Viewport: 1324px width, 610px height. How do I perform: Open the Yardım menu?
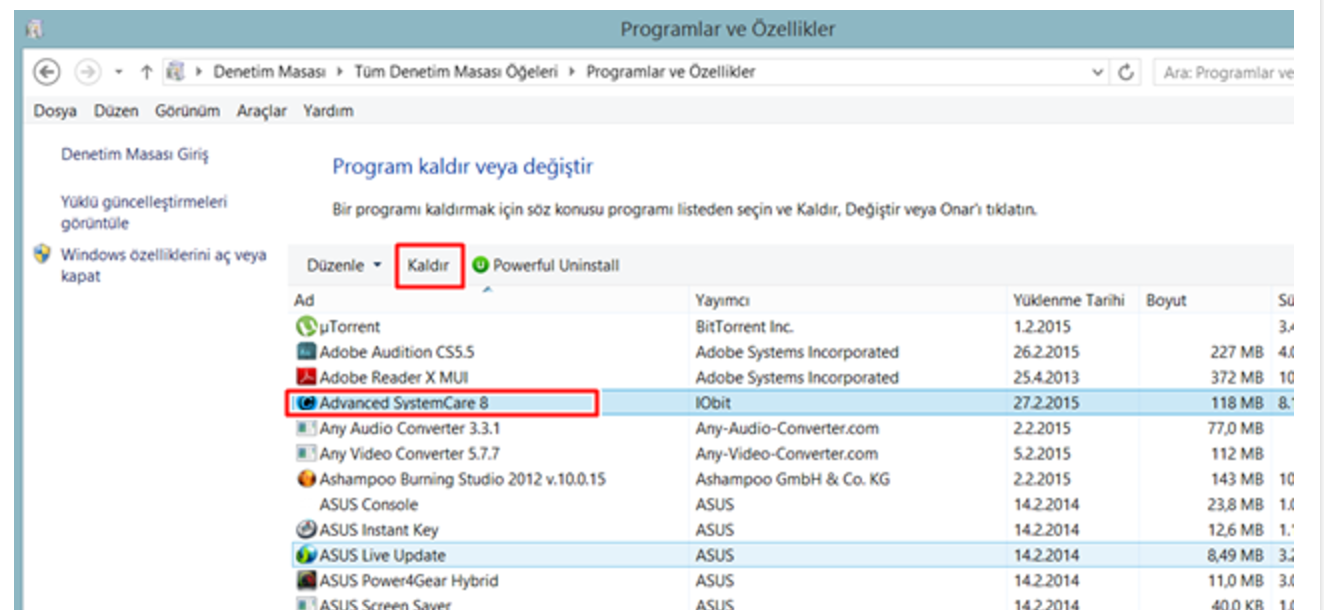pos(328,111)
